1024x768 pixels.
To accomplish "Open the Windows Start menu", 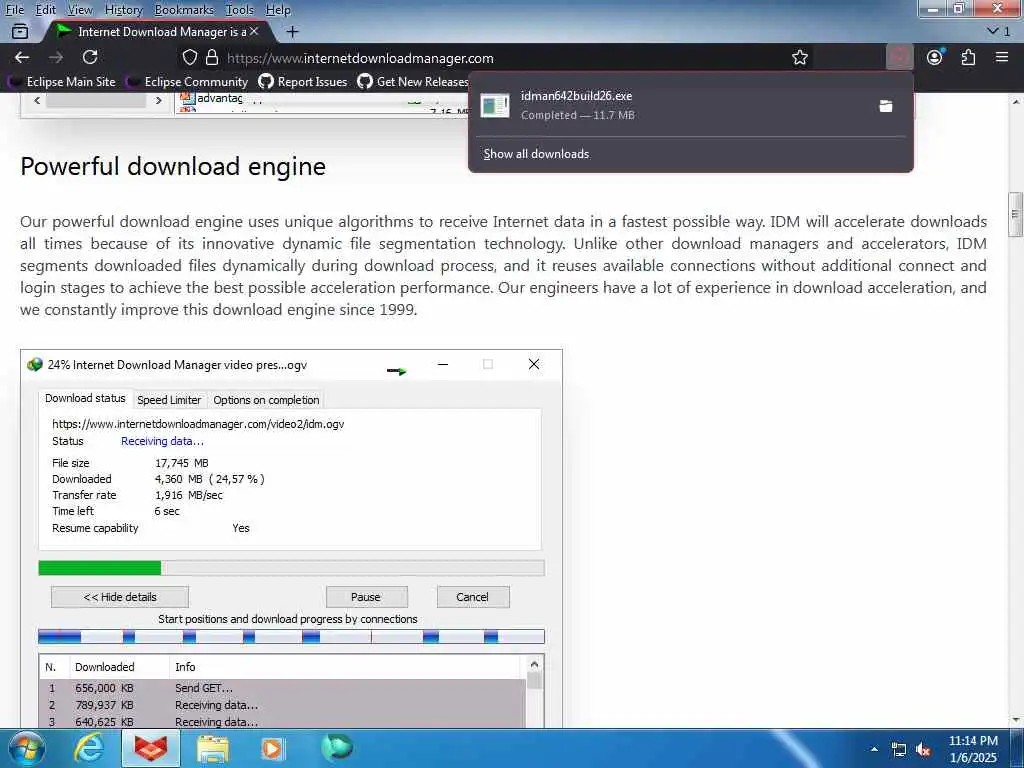I will (x=27, y=748).
